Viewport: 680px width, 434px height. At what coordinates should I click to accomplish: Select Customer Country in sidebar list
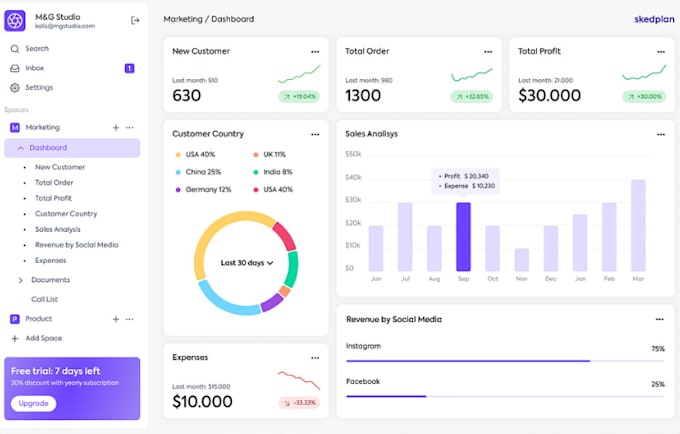click(66, 214)
